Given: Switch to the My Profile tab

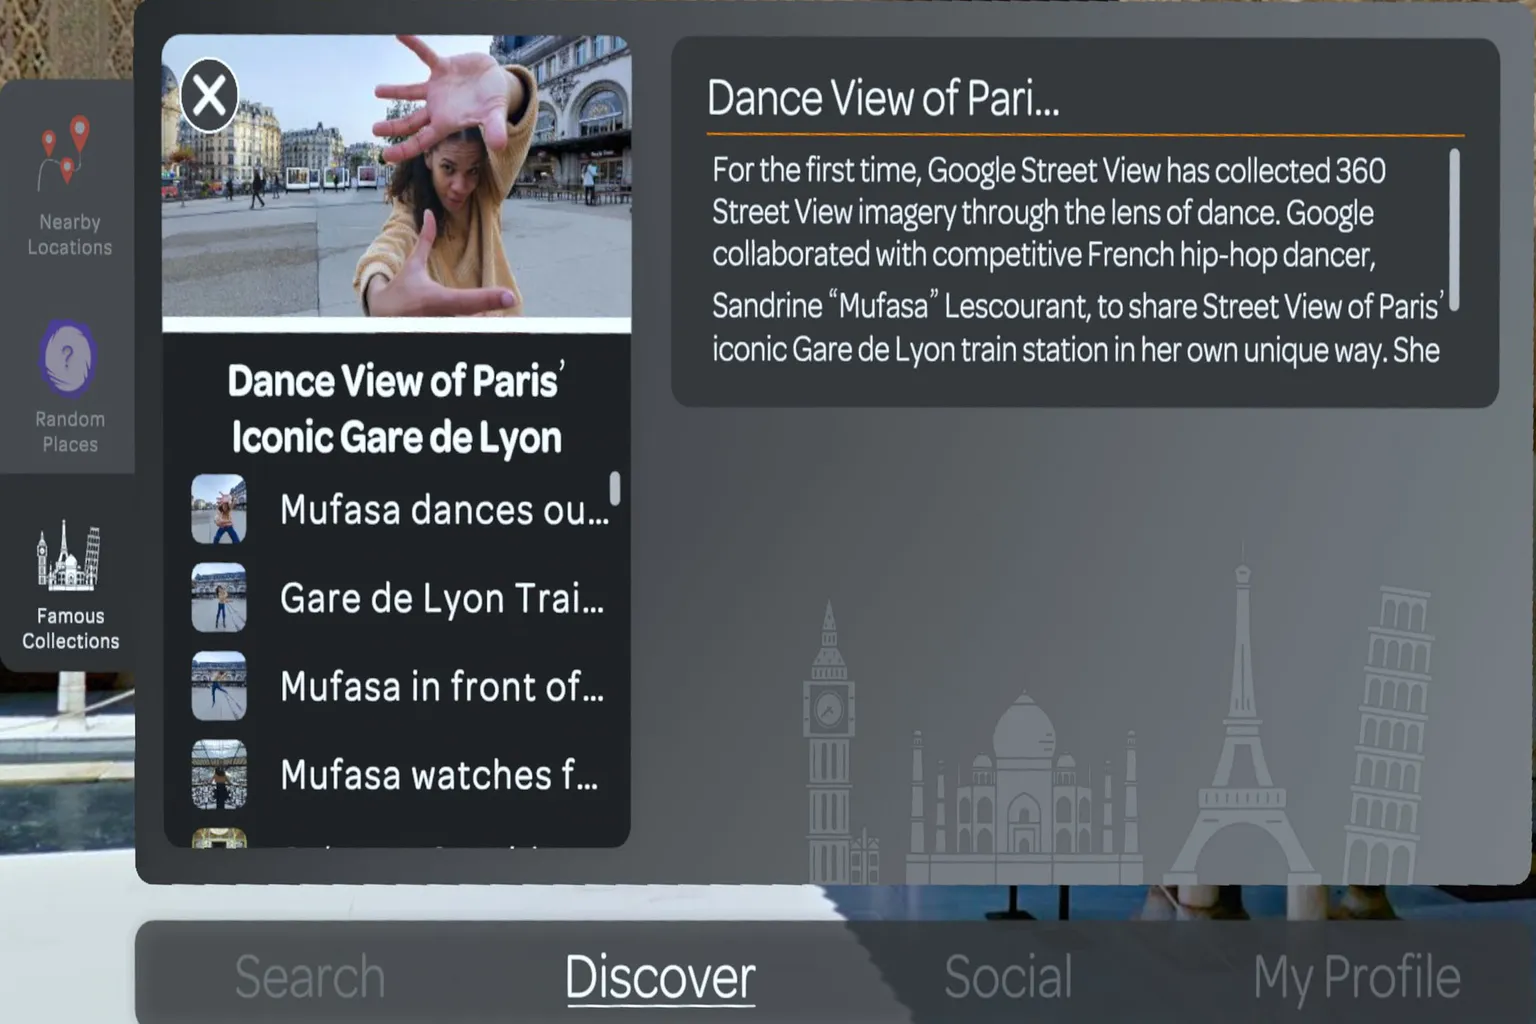Looking at the screenshot, I should (1356, 979).
